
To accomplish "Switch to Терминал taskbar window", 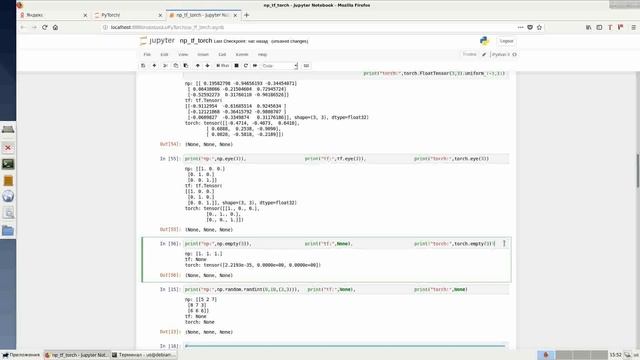I will click(x=144, y=355).
